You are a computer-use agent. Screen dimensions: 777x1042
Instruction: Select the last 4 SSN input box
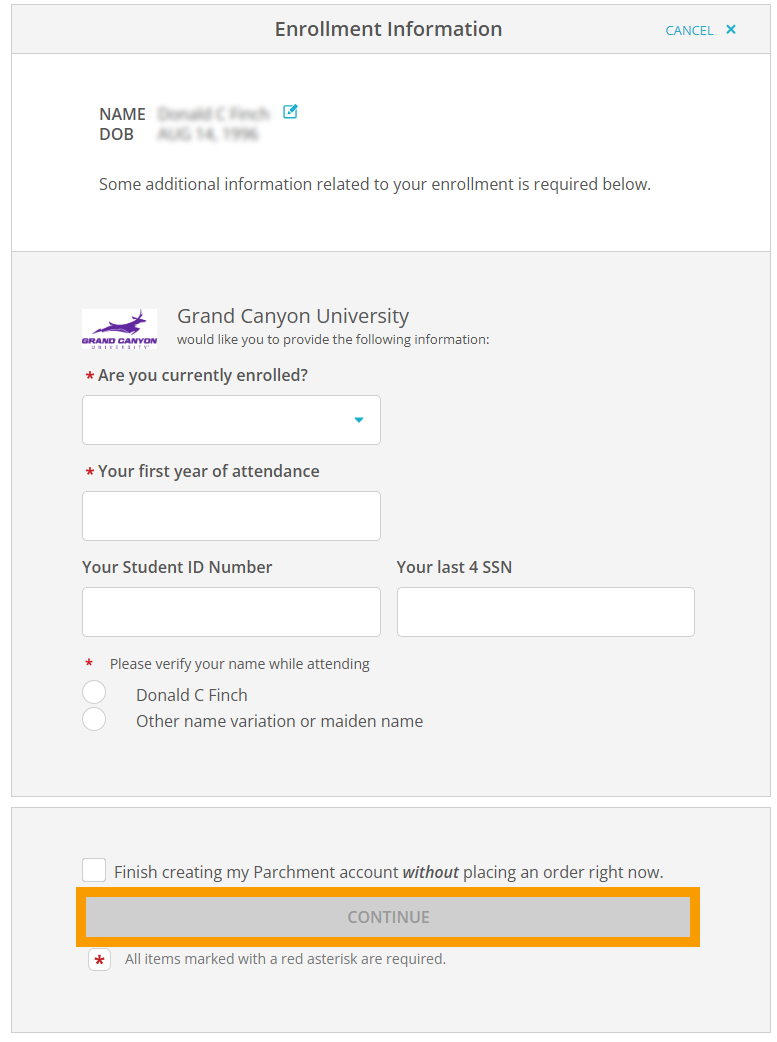point(546,612)
